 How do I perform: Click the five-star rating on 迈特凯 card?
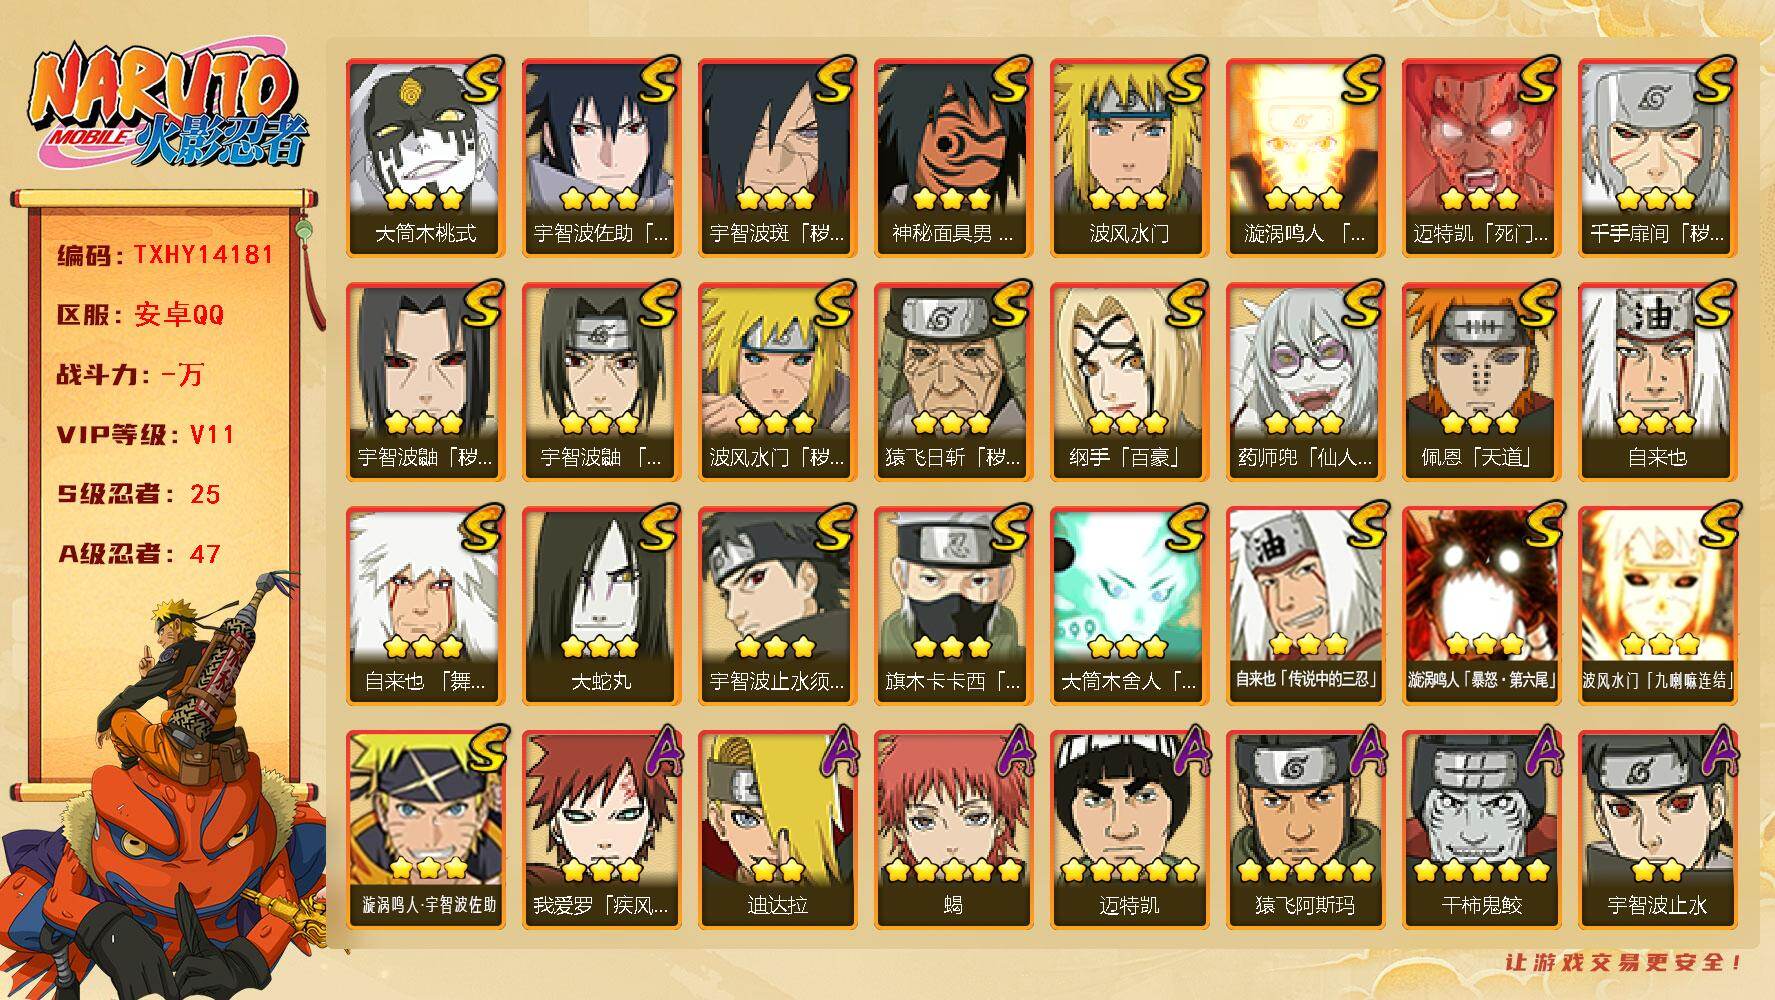click(1129, 871)
